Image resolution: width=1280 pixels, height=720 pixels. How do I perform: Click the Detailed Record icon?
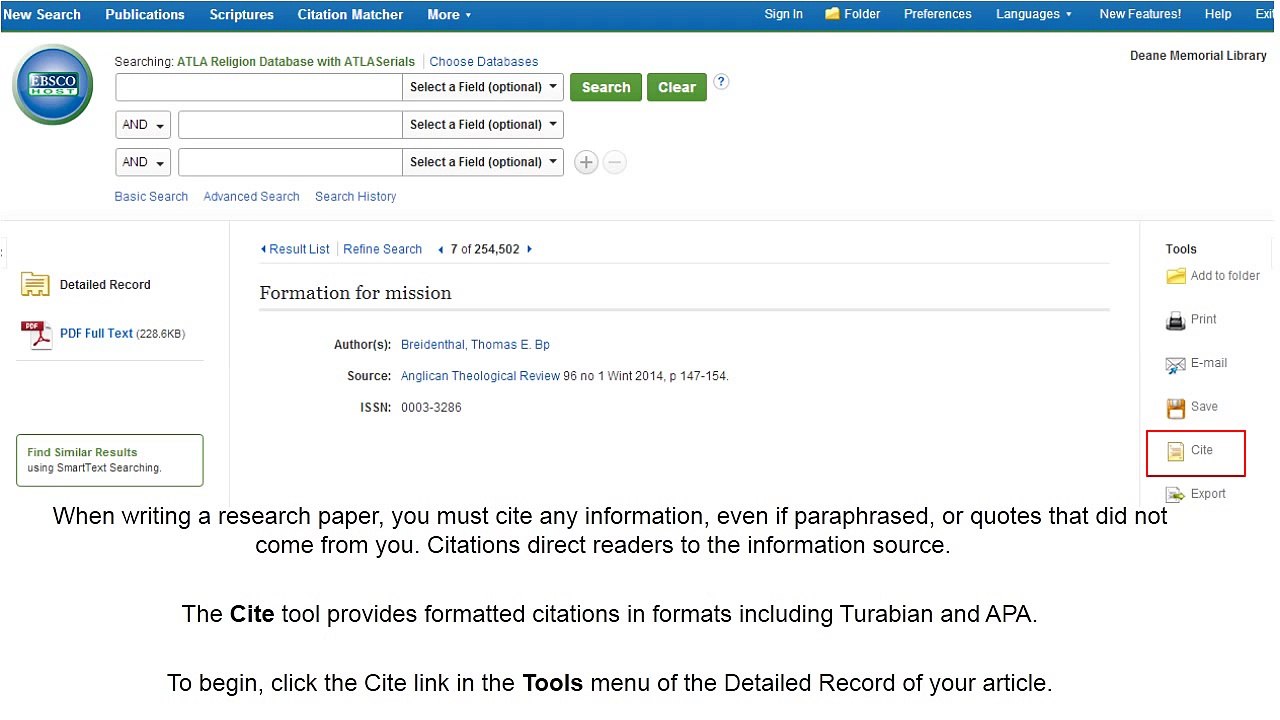point(35,284)
